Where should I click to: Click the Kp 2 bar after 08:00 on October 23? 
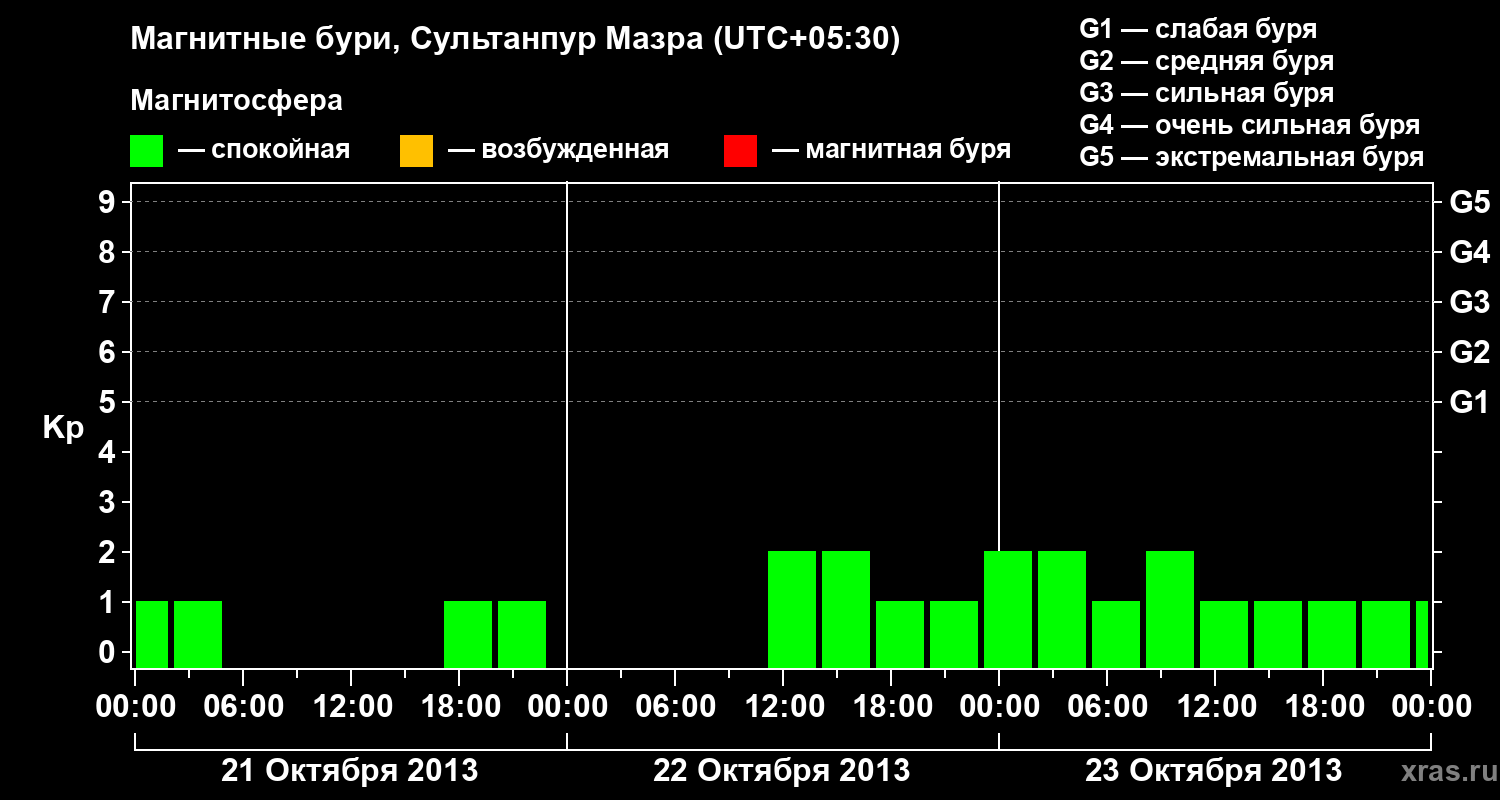(1170, 609)
